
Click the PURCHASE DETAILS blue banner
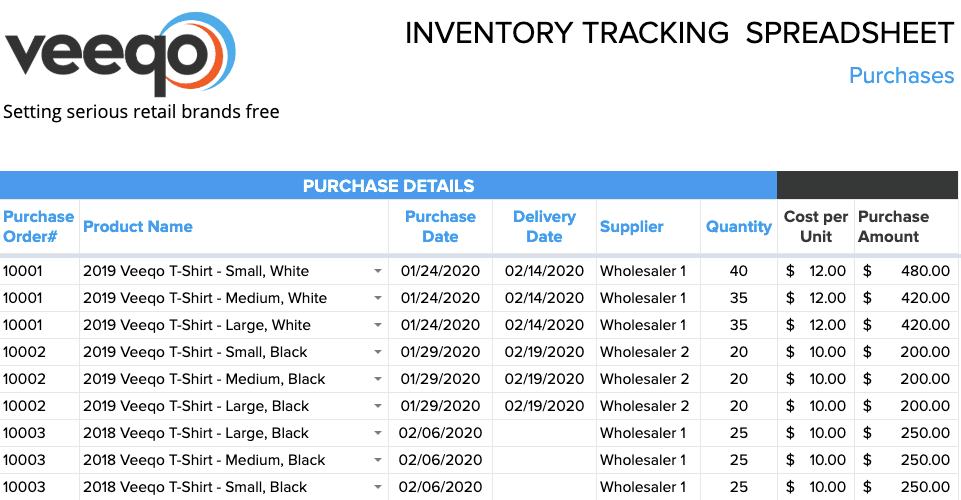tap(388, 186)
